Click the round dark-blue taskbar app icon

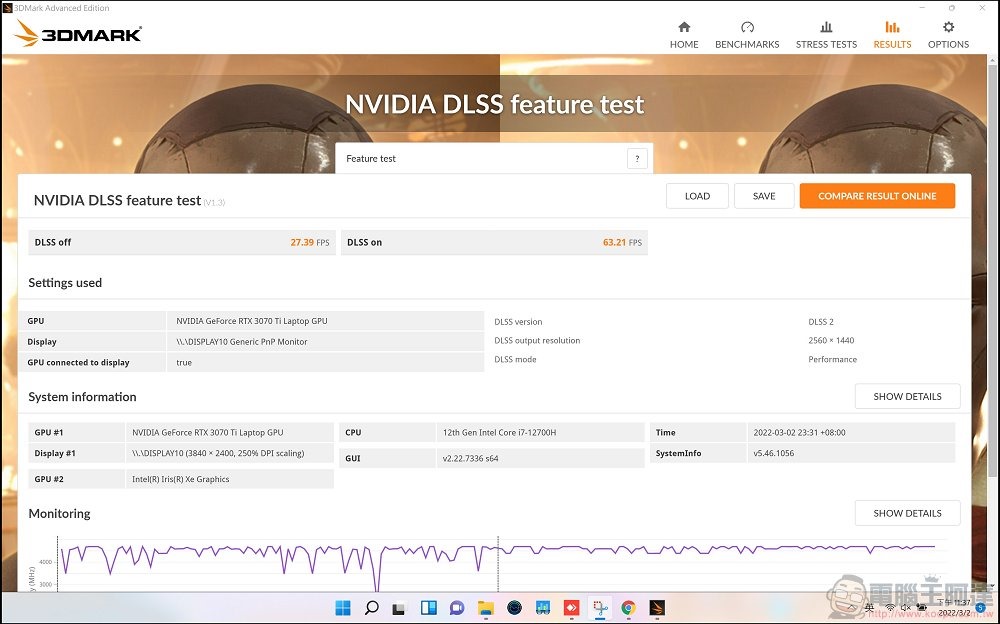(x=514, y=608)
